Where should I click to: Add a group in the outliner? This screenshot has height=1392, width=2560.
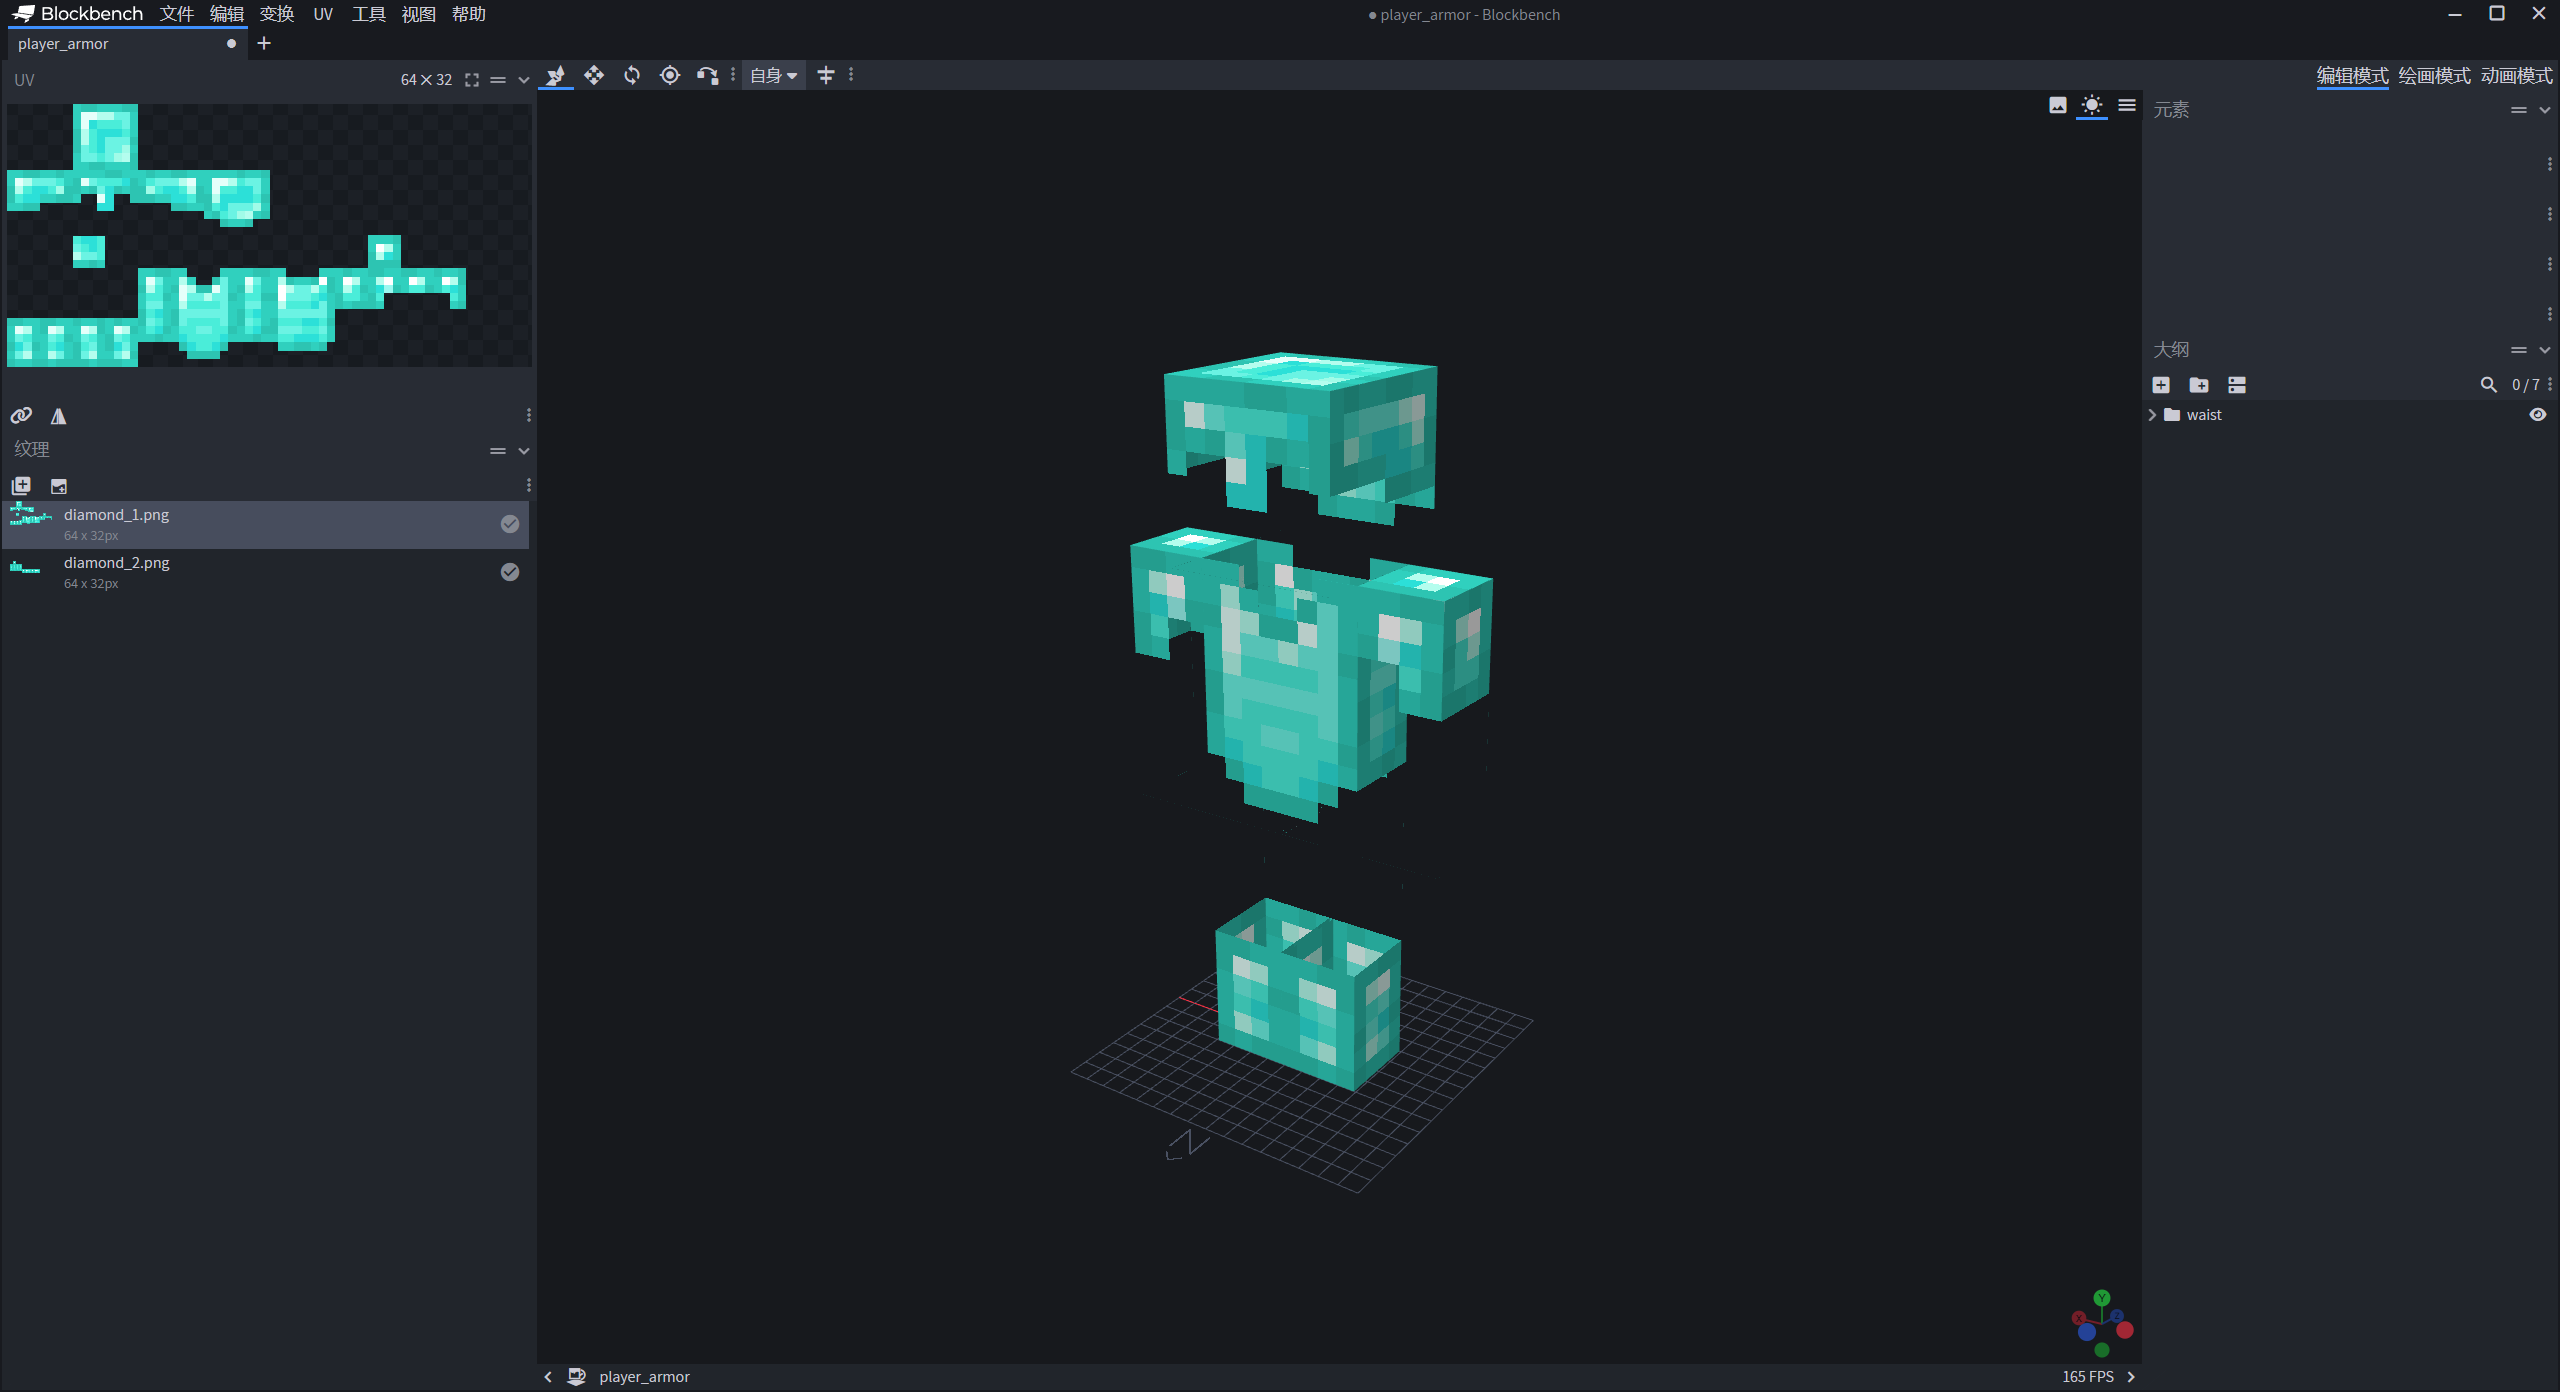click(x=2199, y=385)
